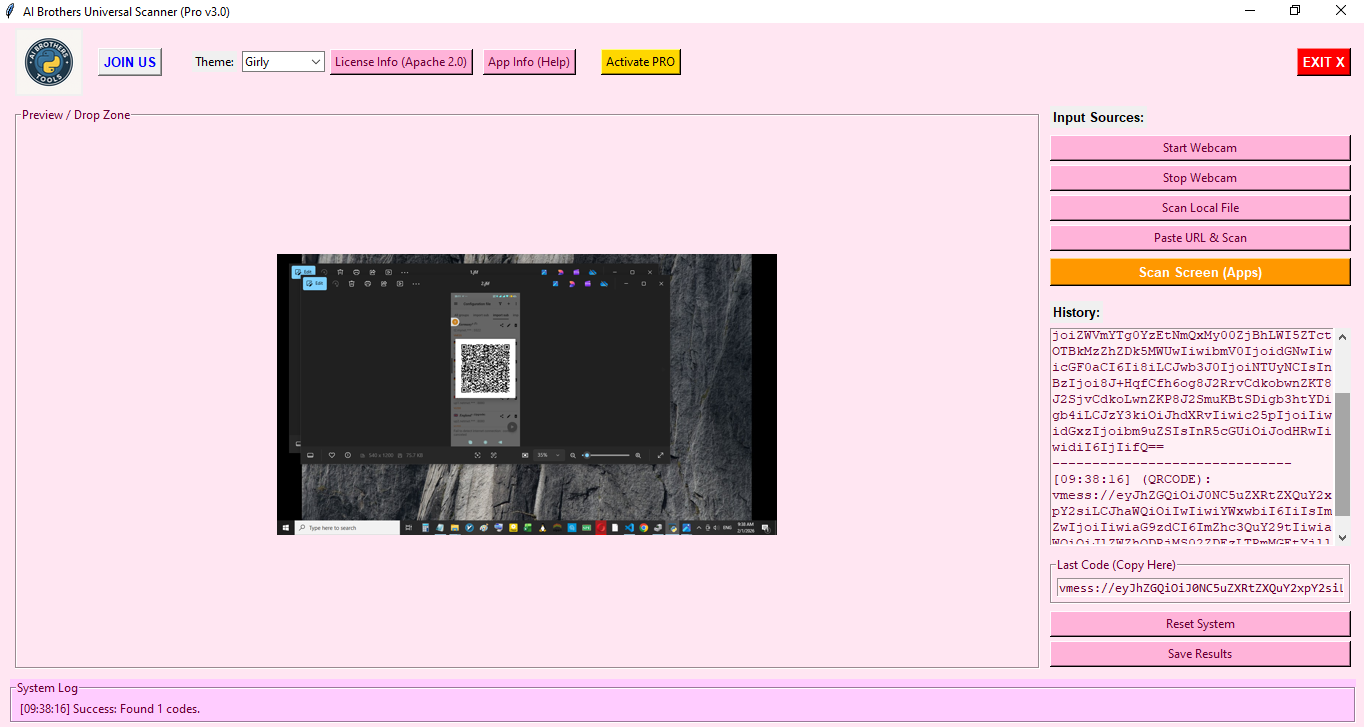The height and width of the screenshot is (727, 1364).
Task: Click the History scroll up arrow
Action: coord(1342,338)
